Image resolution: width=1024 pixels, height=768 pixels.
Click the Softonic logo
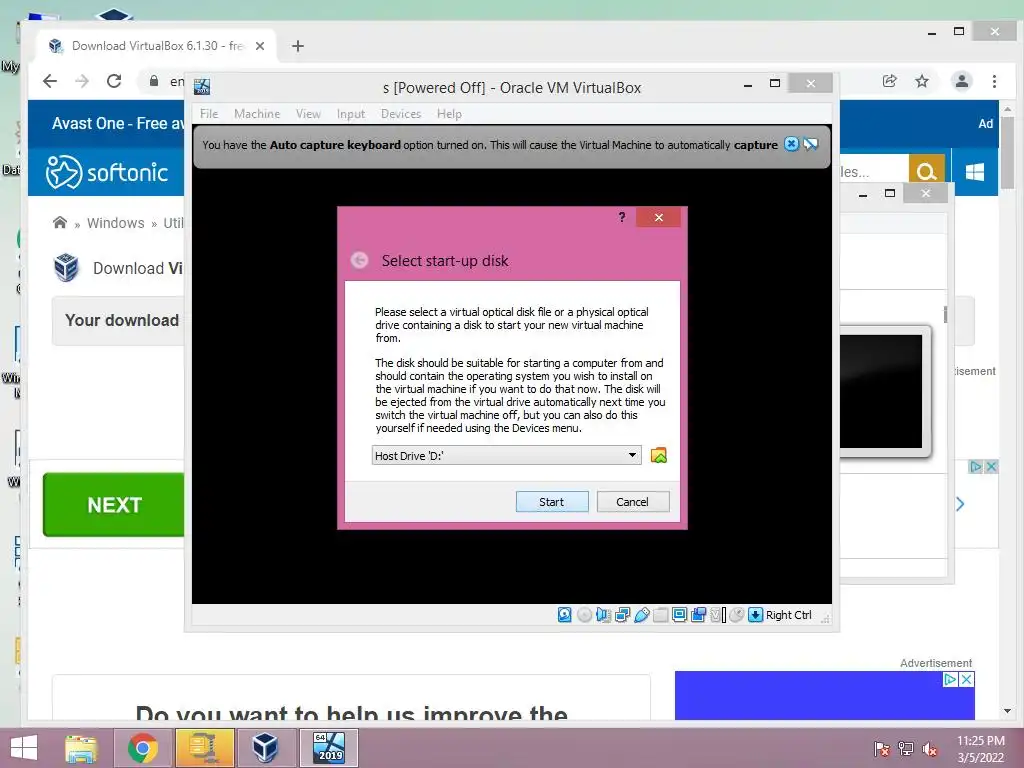[x=107, y=172]
